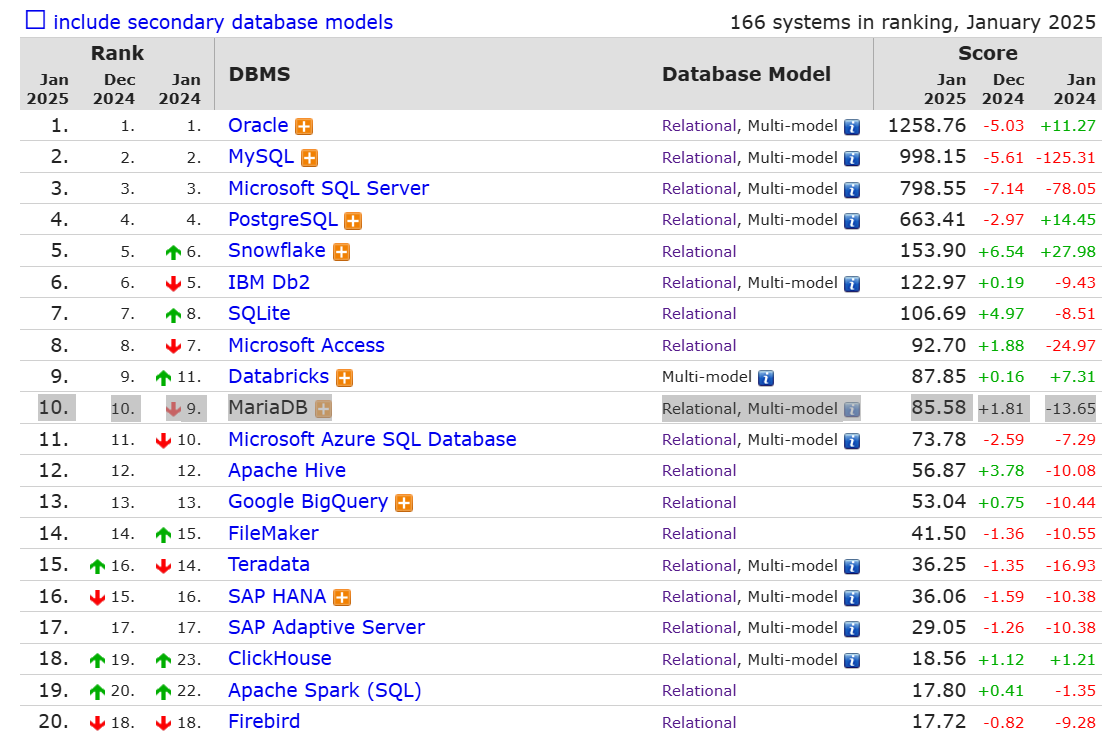Open the SAP Adaptive Server link
Viewport: 1115px width, 736px height.
pos(326,627)
